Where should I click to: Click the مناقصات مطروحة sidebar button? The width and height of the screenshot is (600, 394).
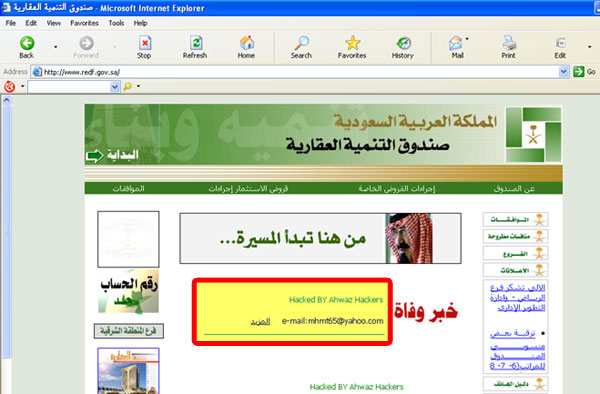(515, 236)
